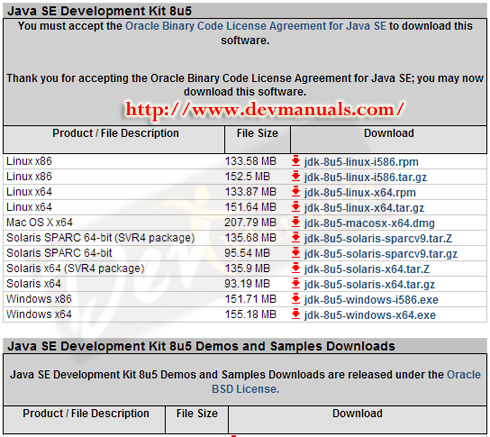Screen dimensions: 490x437
Task: Click download arrow icon for solaris-sparcv9.tar.Z
Action: [296, 238]
